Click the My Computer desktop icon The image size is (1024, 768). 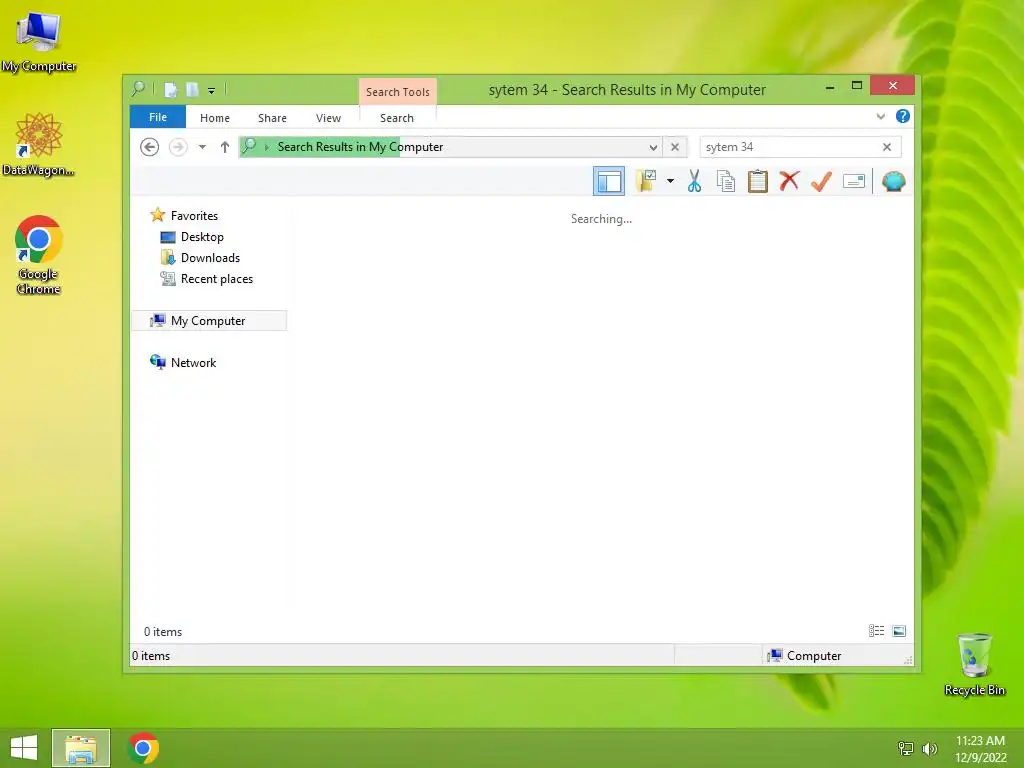tap(39, 43)
